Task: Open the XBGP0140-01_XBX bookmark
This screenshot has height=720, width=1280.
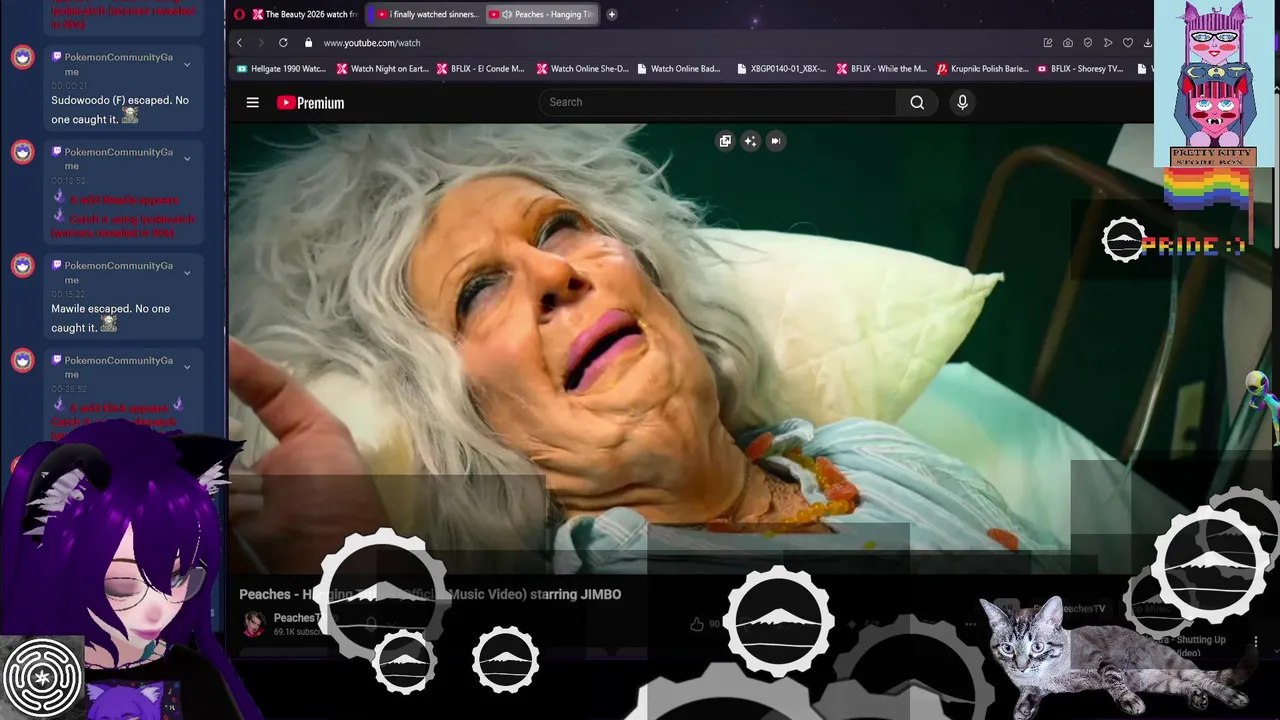Action: tap(781, 69)
